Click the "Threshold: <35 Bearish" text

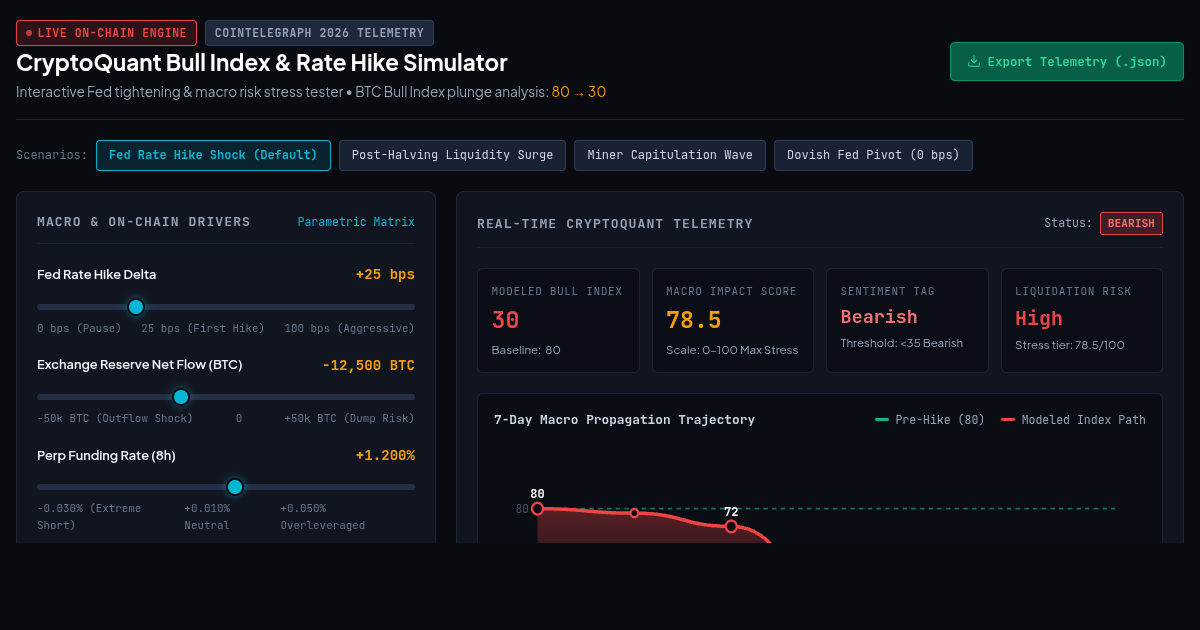click(902, 343)
